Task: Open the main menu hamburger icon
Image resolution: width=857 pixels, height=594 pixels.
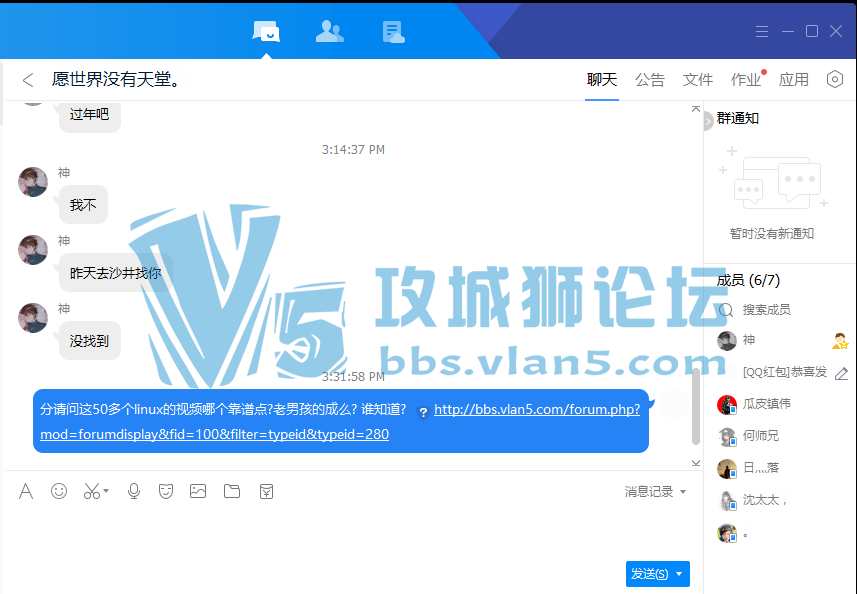Action: click(x=762, y=32)
